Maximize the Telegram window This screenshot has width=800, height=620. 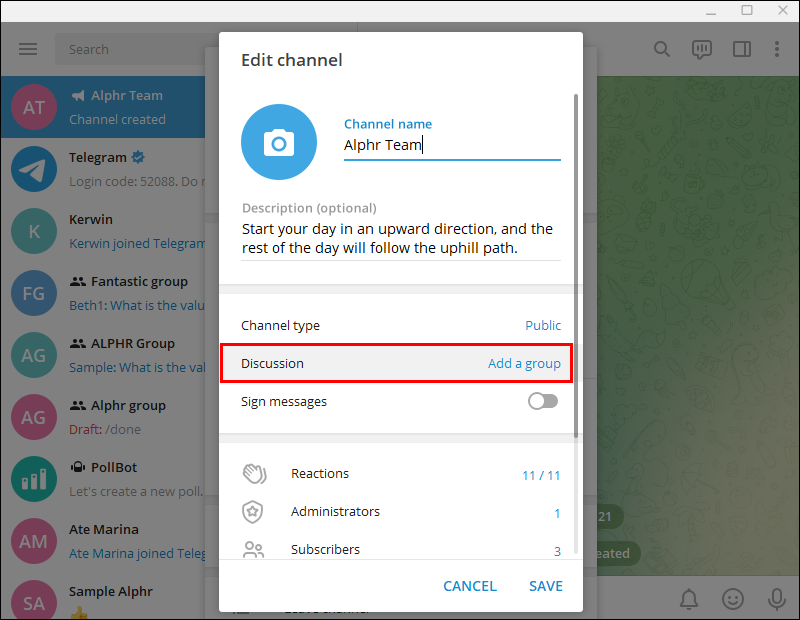point(747,10)
